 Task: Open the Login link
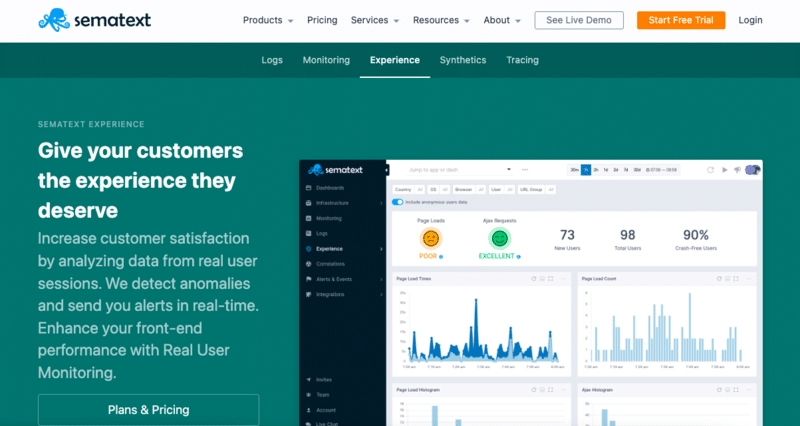(750, 20)
